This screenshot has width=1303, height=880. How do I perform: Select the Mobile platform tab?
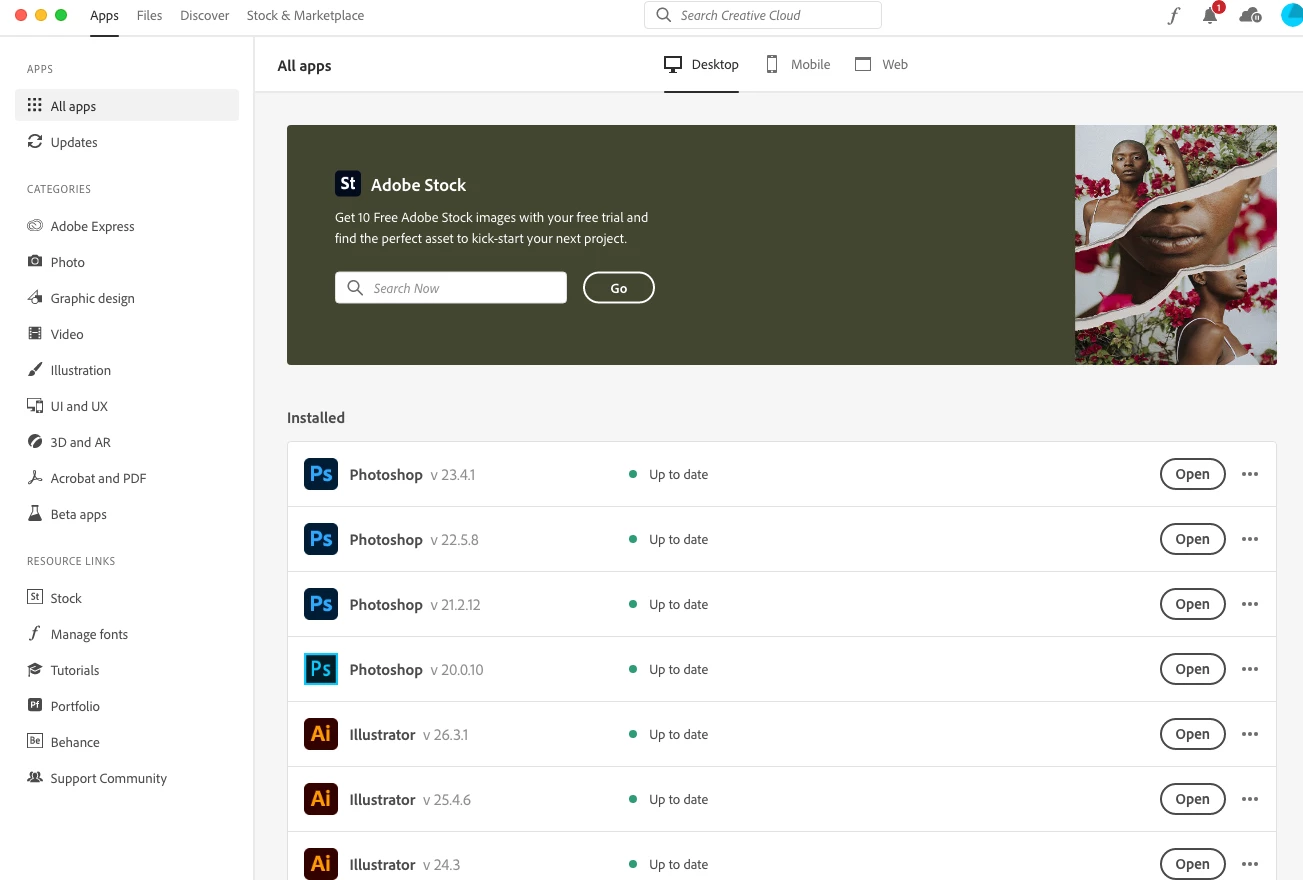pos(798,64)
